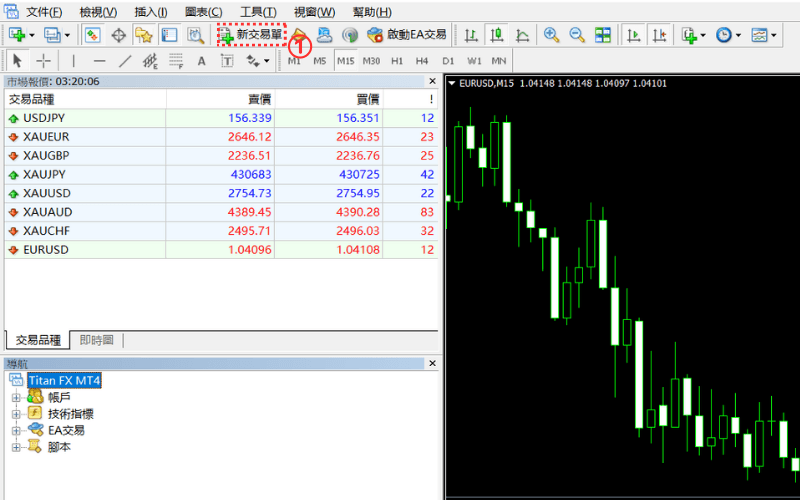The height and width of the screenshot is (500, 800).
Task: Click the zoom out magnifier icon
Action: pyautogui.click(x=577, y=35)
